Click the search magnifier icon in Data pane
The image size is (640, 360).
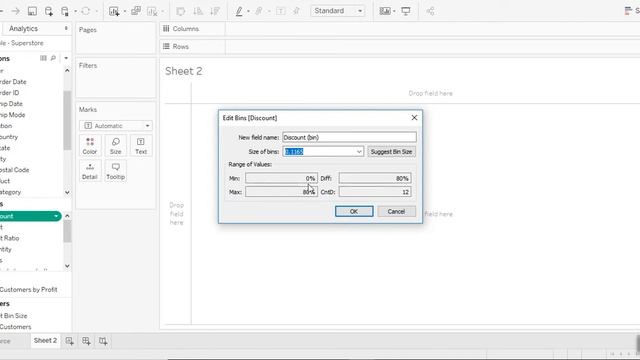(53, 58)
